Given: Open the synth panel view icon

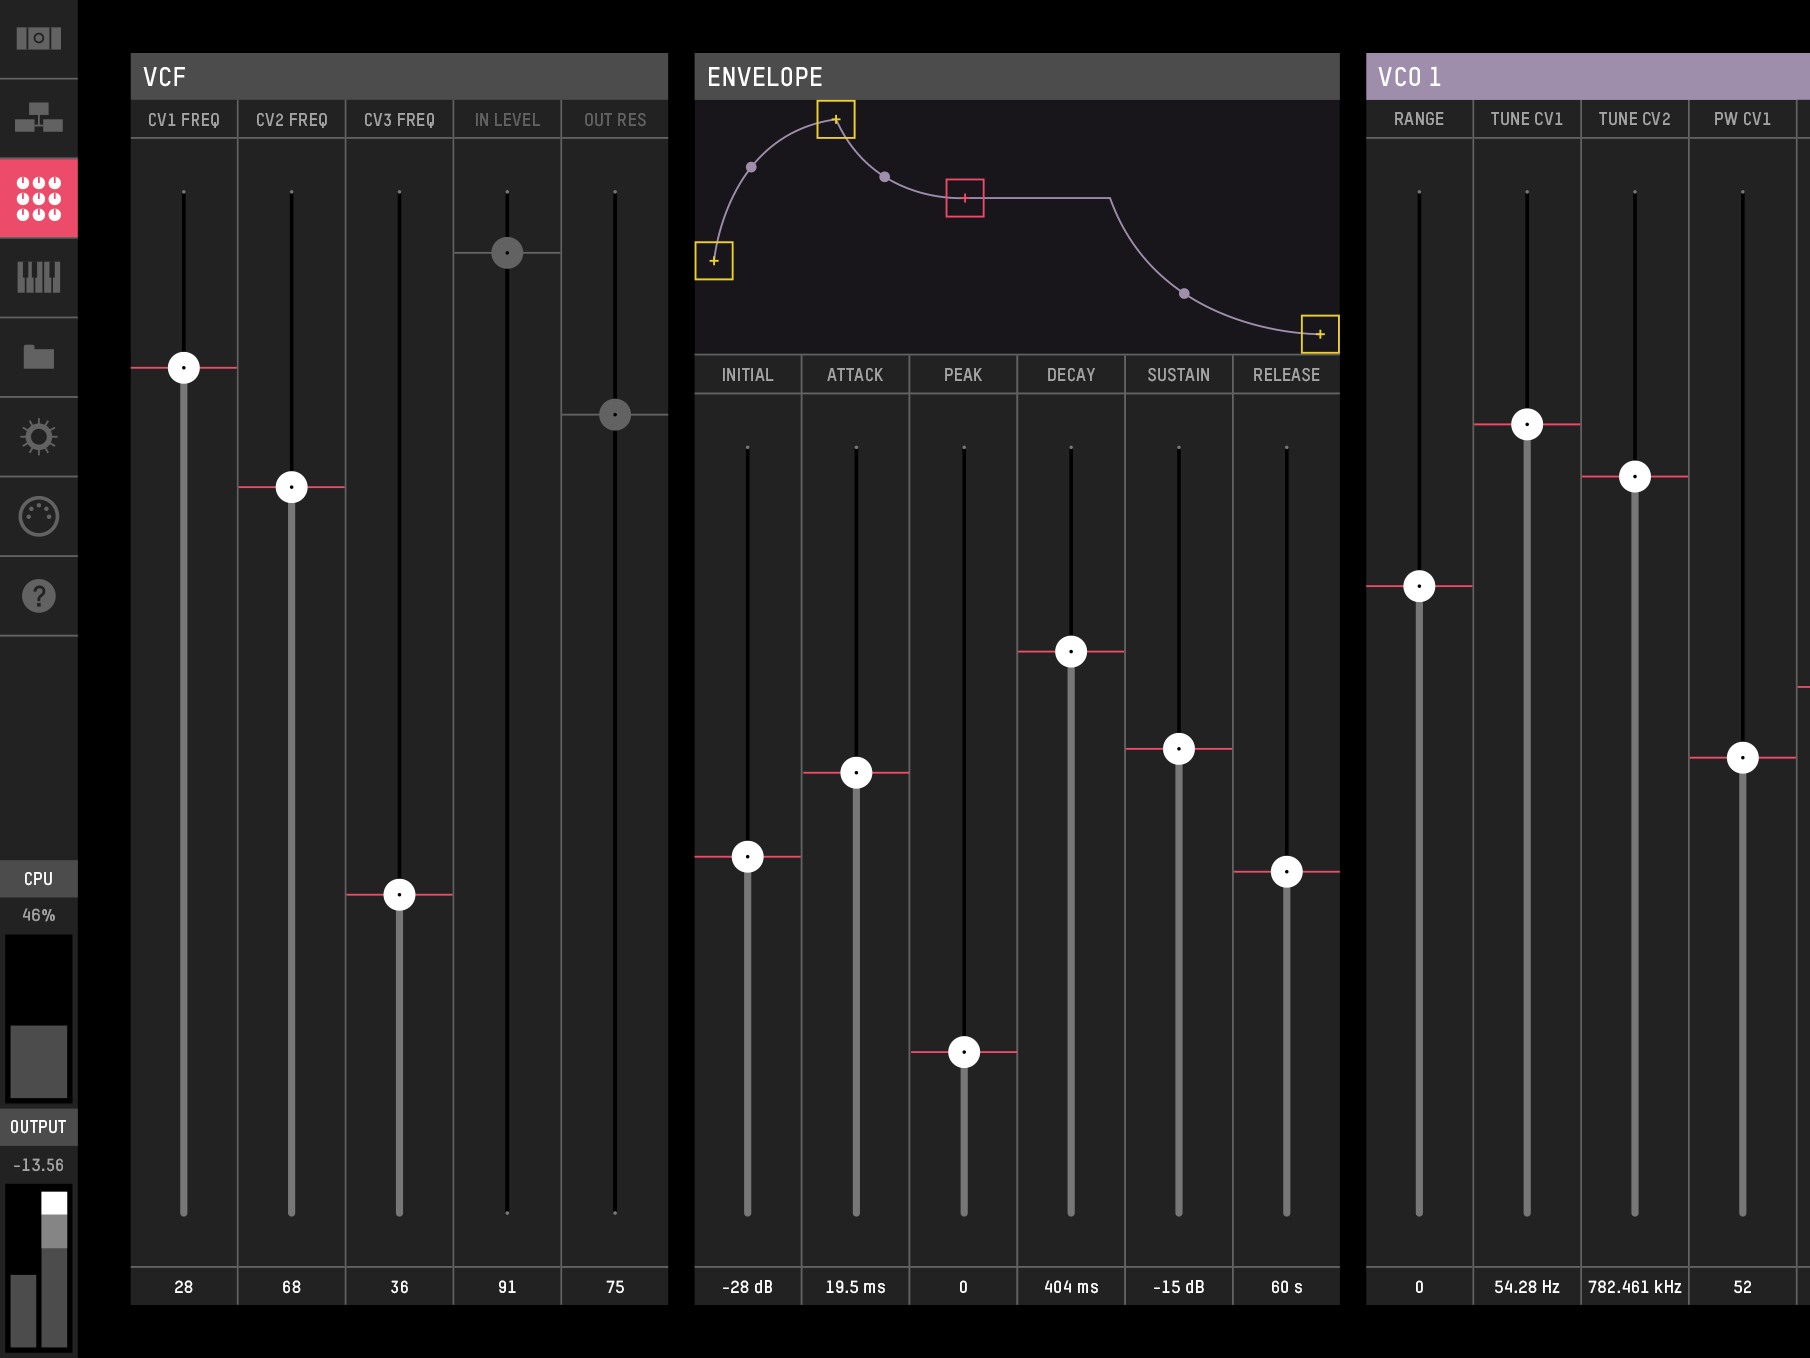Looking at the screenshot, I should (38, 39).
